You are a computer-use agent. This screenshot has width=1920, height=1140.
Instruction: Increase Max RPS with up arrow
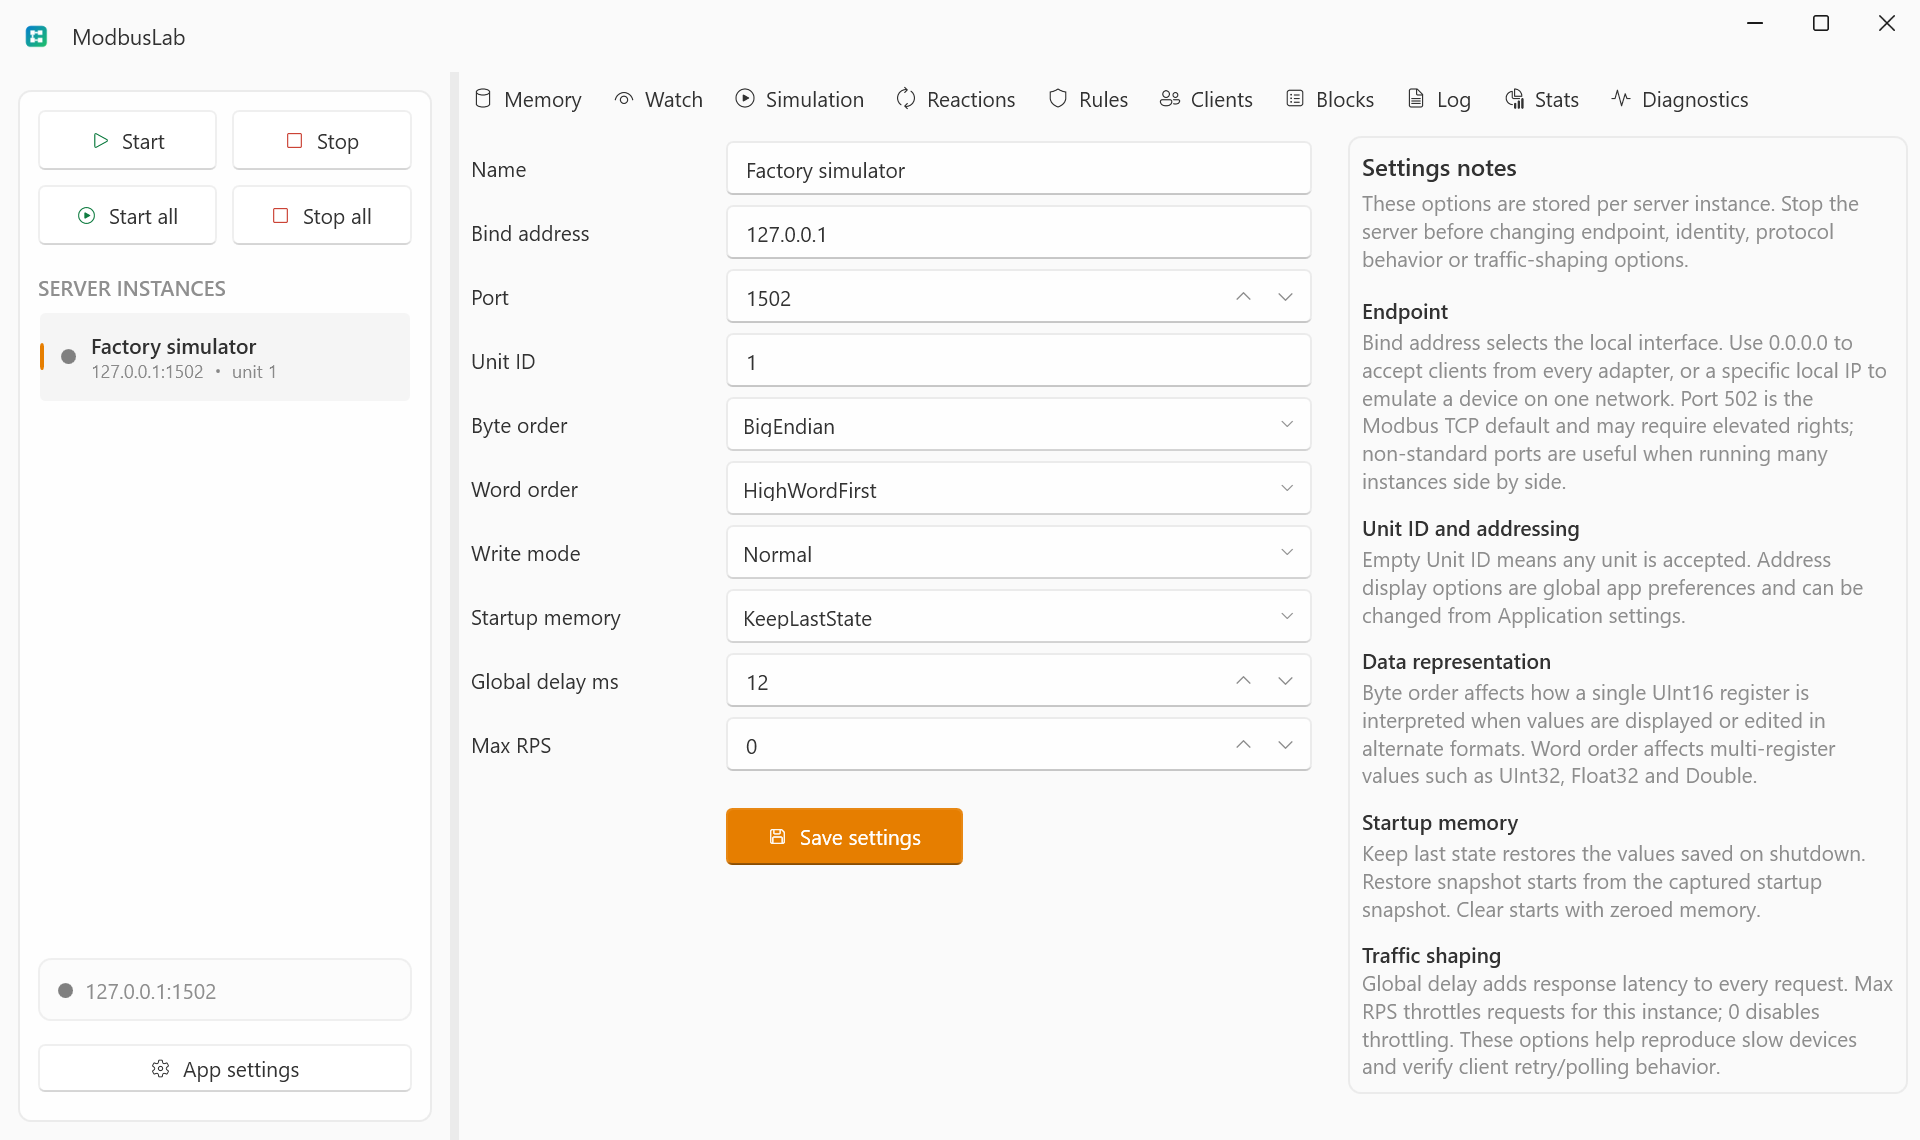click(x=1243, y=745)
